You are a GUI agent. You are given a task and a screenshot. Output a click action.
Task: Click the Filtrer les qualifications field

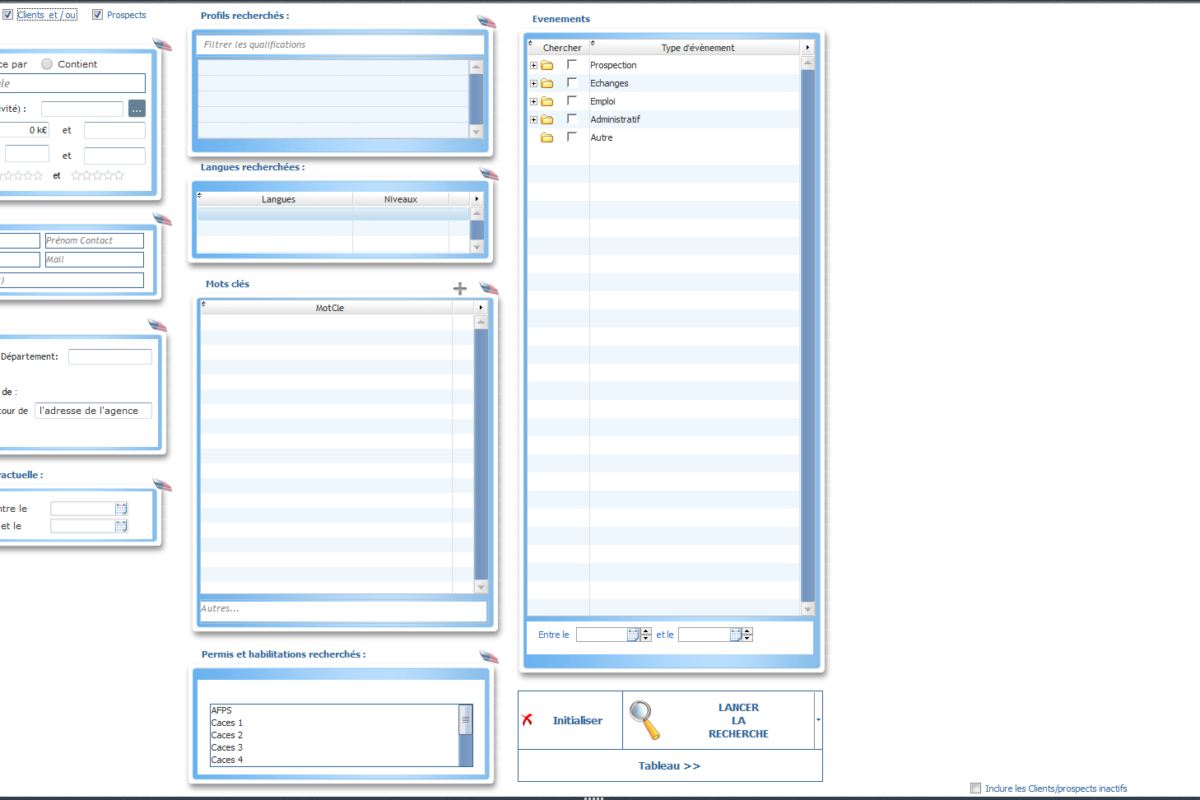click(x=341, y=45)
